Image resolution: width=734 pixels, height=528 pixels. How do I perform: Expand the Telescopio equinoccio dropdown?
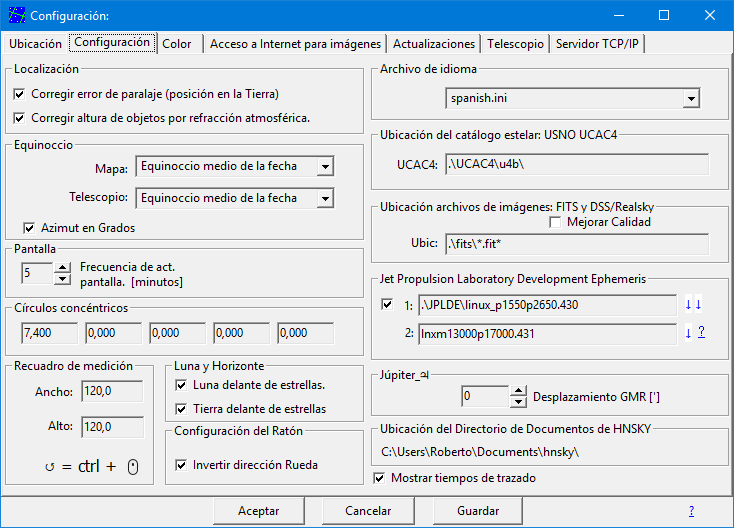click(323, 199)
